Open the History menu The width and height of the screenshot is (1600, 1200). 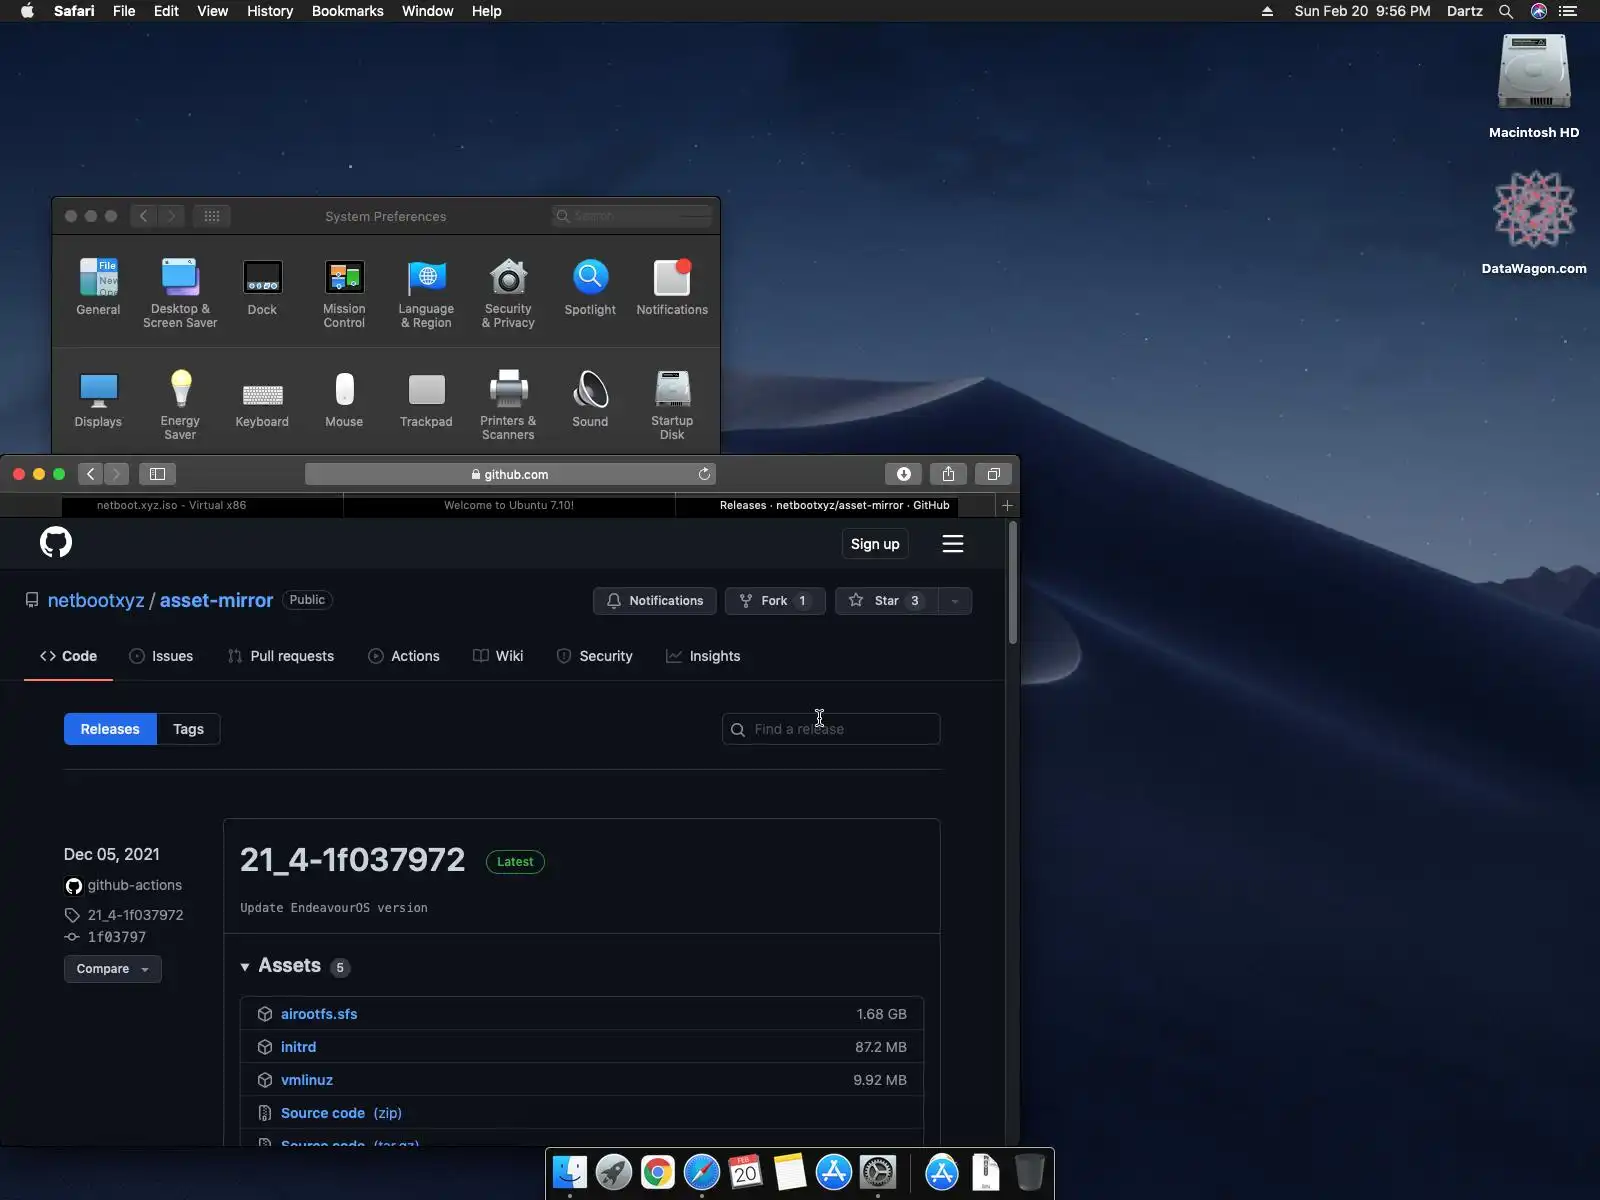270,11
